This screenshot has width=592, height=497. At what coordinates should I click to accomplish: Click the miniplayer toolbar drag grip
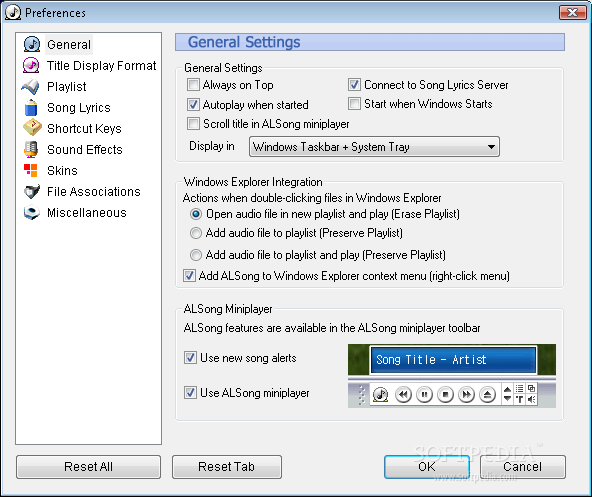361,395
